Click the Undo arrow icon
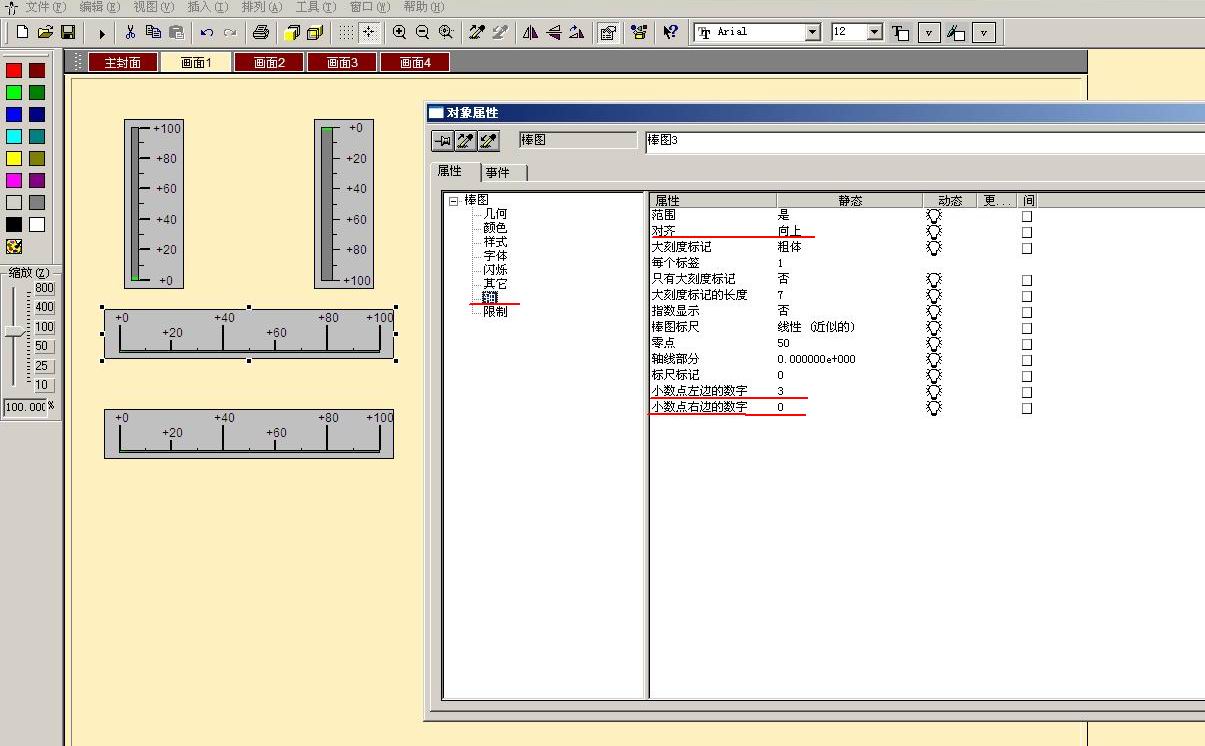This screenshot has width=1205, height=746. coord(207,33)
